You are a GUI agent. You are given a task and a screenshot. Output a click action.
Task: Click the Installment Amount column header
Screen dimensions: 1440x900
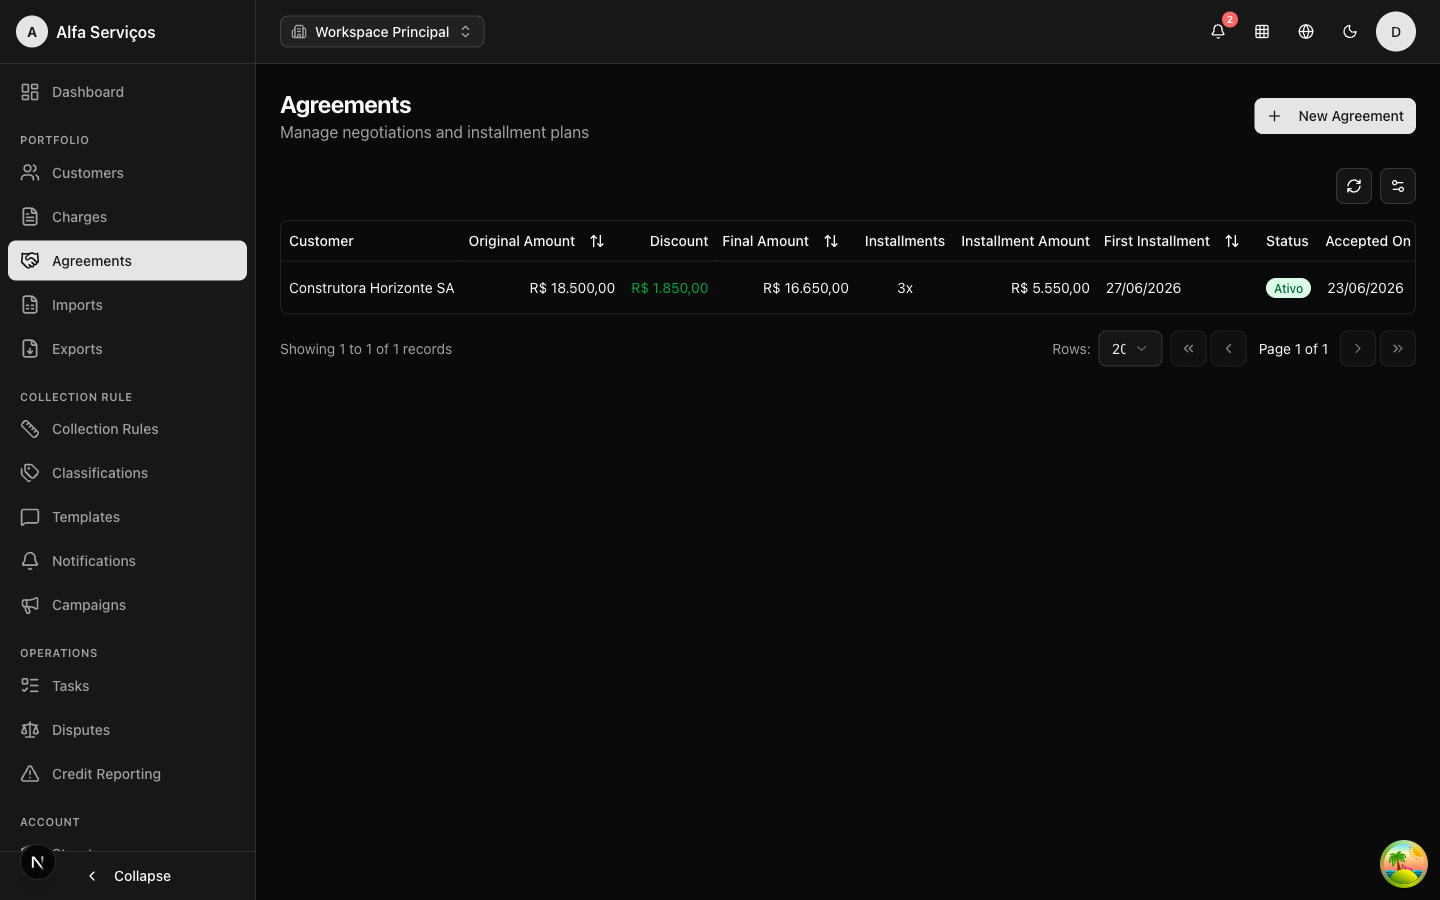click(1025, 241)
